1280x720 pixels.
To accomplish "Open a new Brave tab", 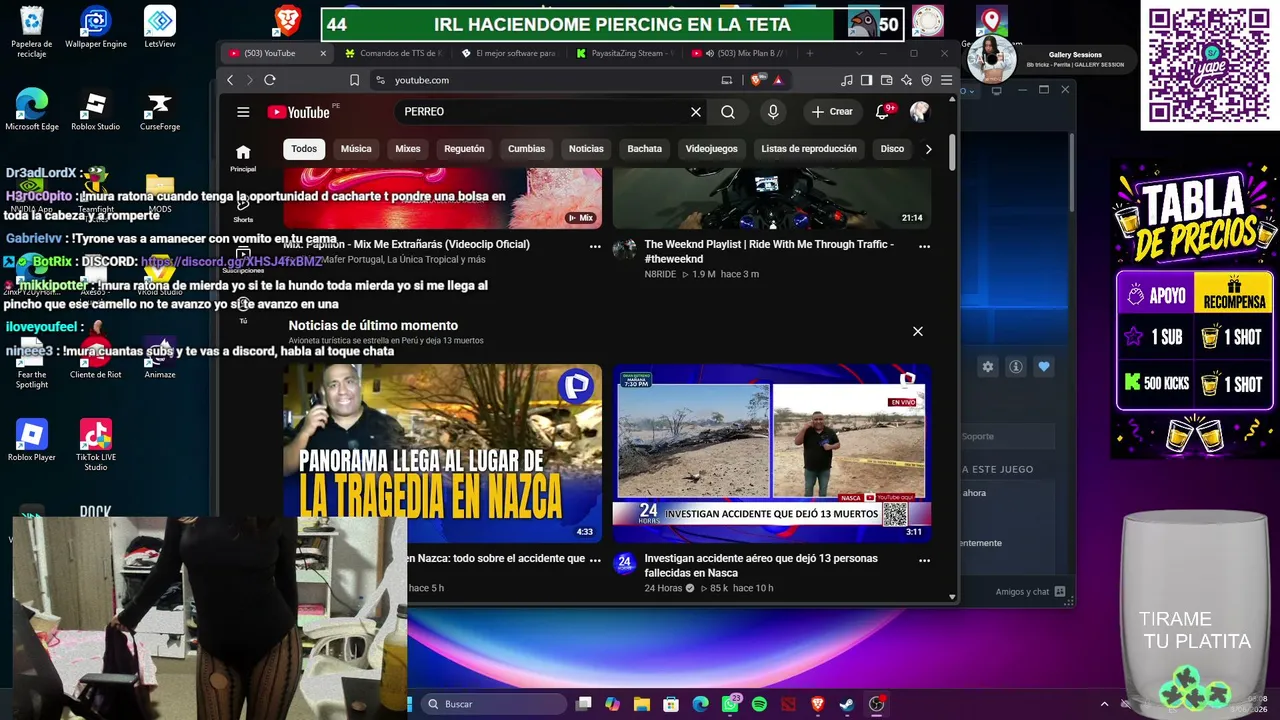I will point(810,53).
